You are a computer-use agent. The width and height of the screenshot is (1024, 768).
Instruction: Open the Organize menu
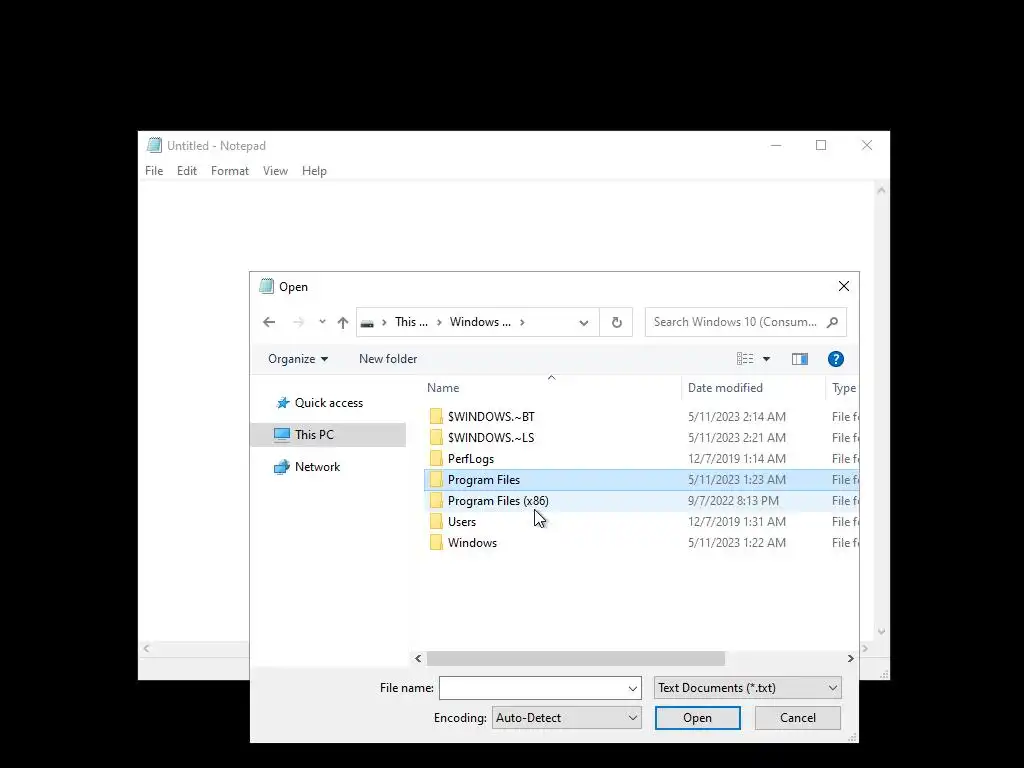(x=298, y=359)
